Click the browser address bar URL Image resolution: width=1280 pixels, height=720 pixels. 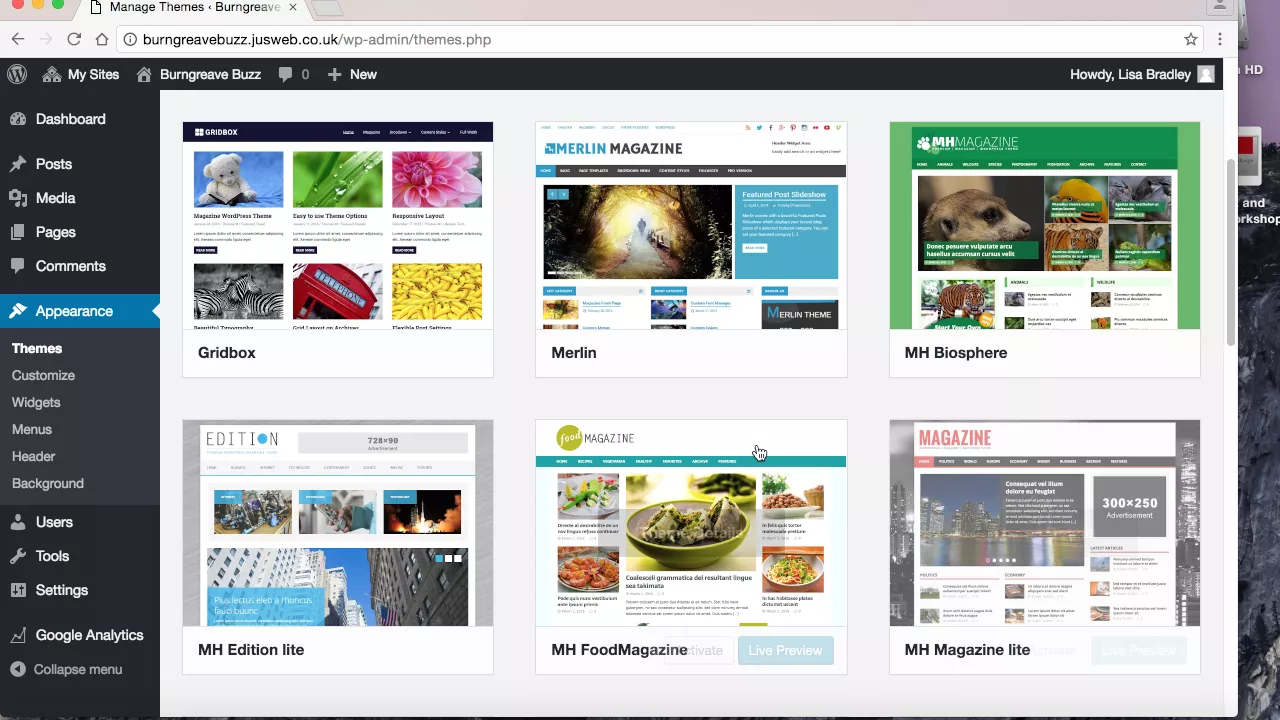point(317,40)
